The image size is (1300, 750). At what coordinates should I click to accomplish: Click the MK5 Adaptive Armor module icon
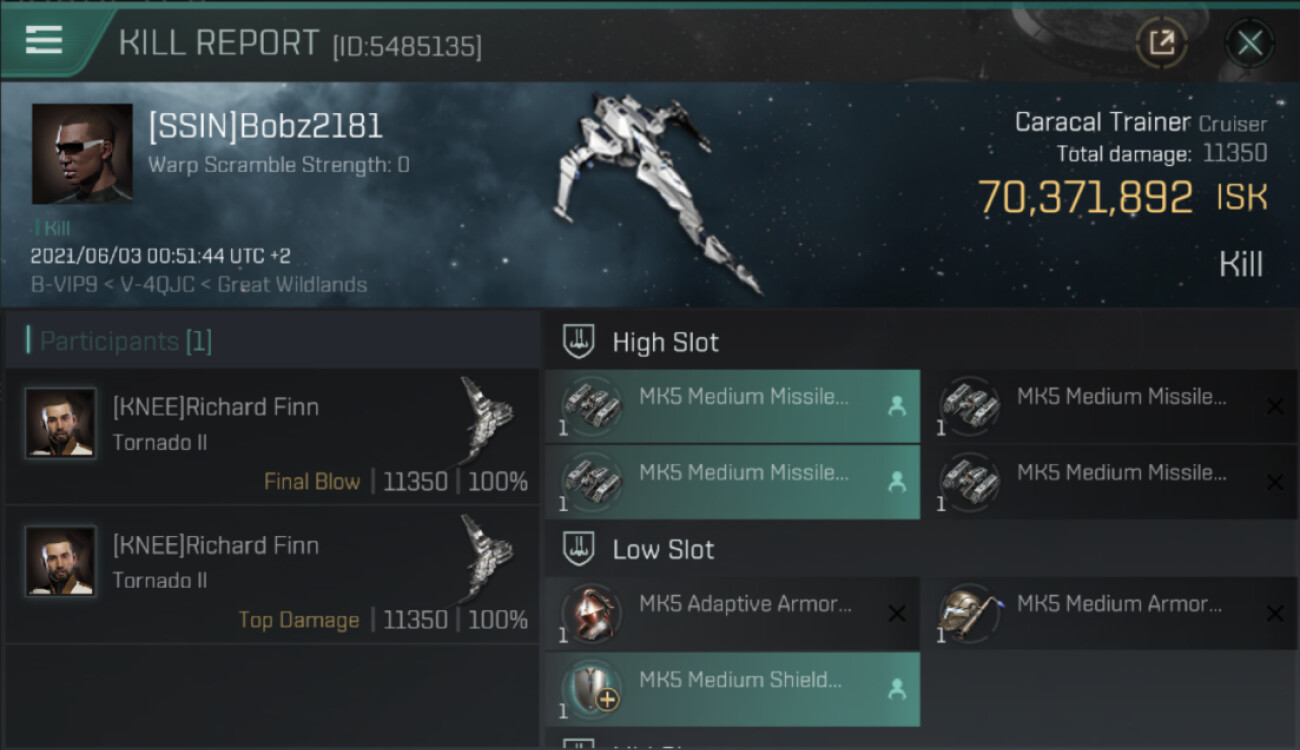(x=591, y=613)
